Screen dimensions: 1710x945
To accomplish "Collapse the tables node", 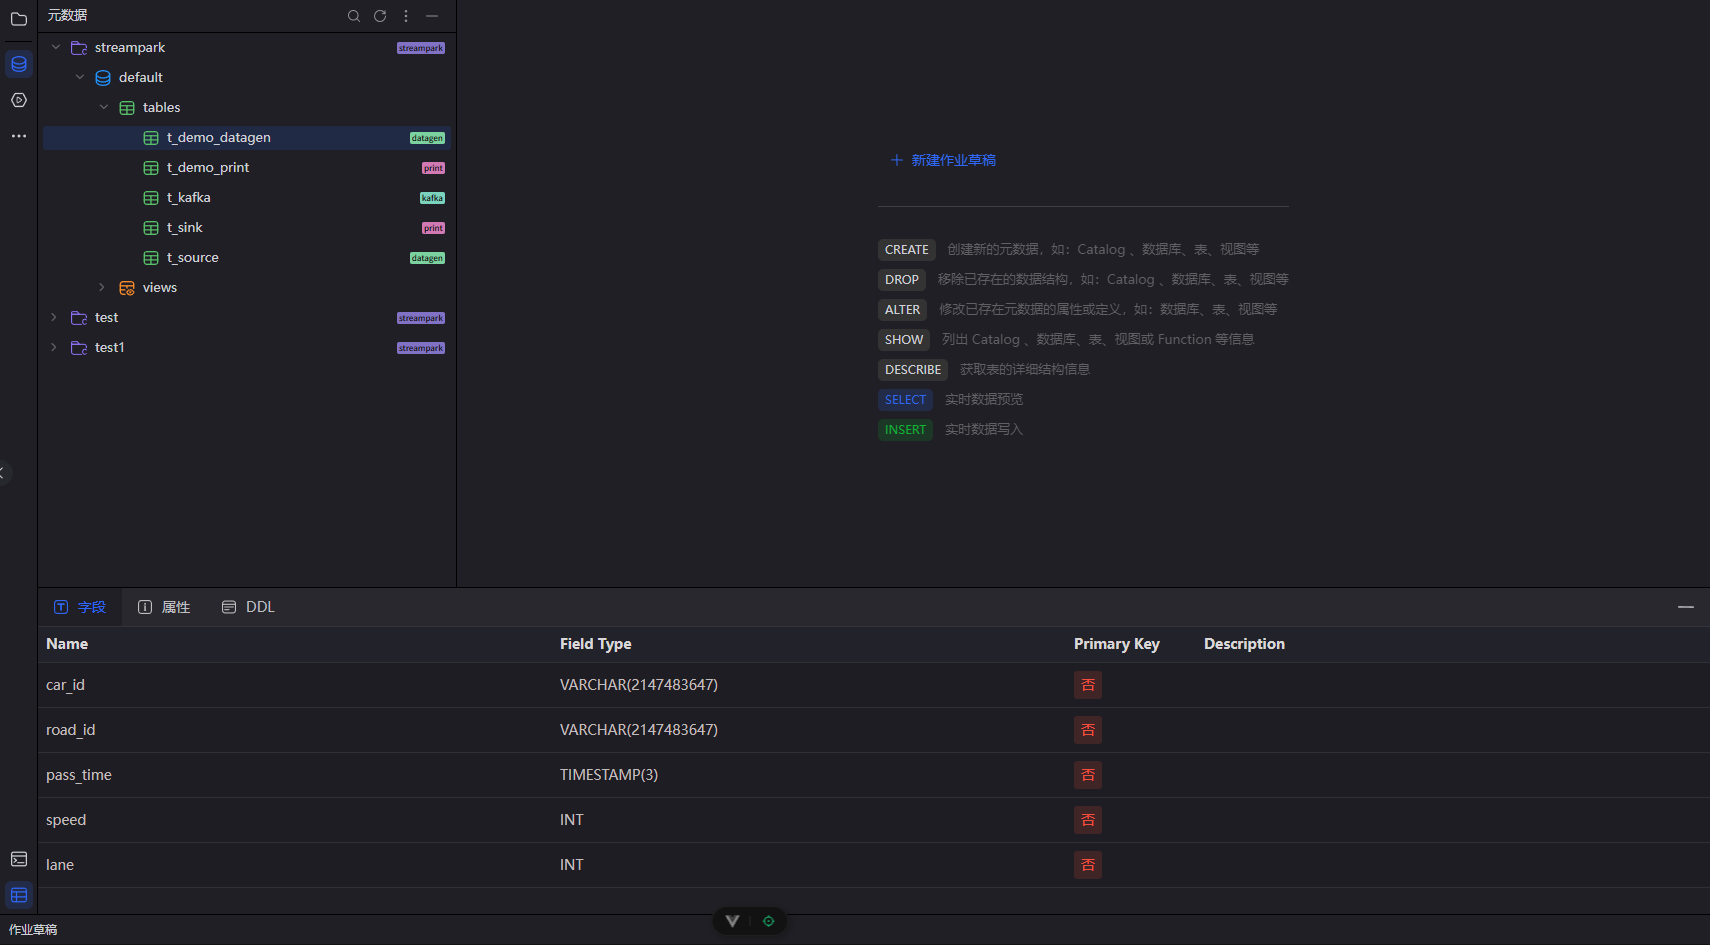I will tap(104, 107).
